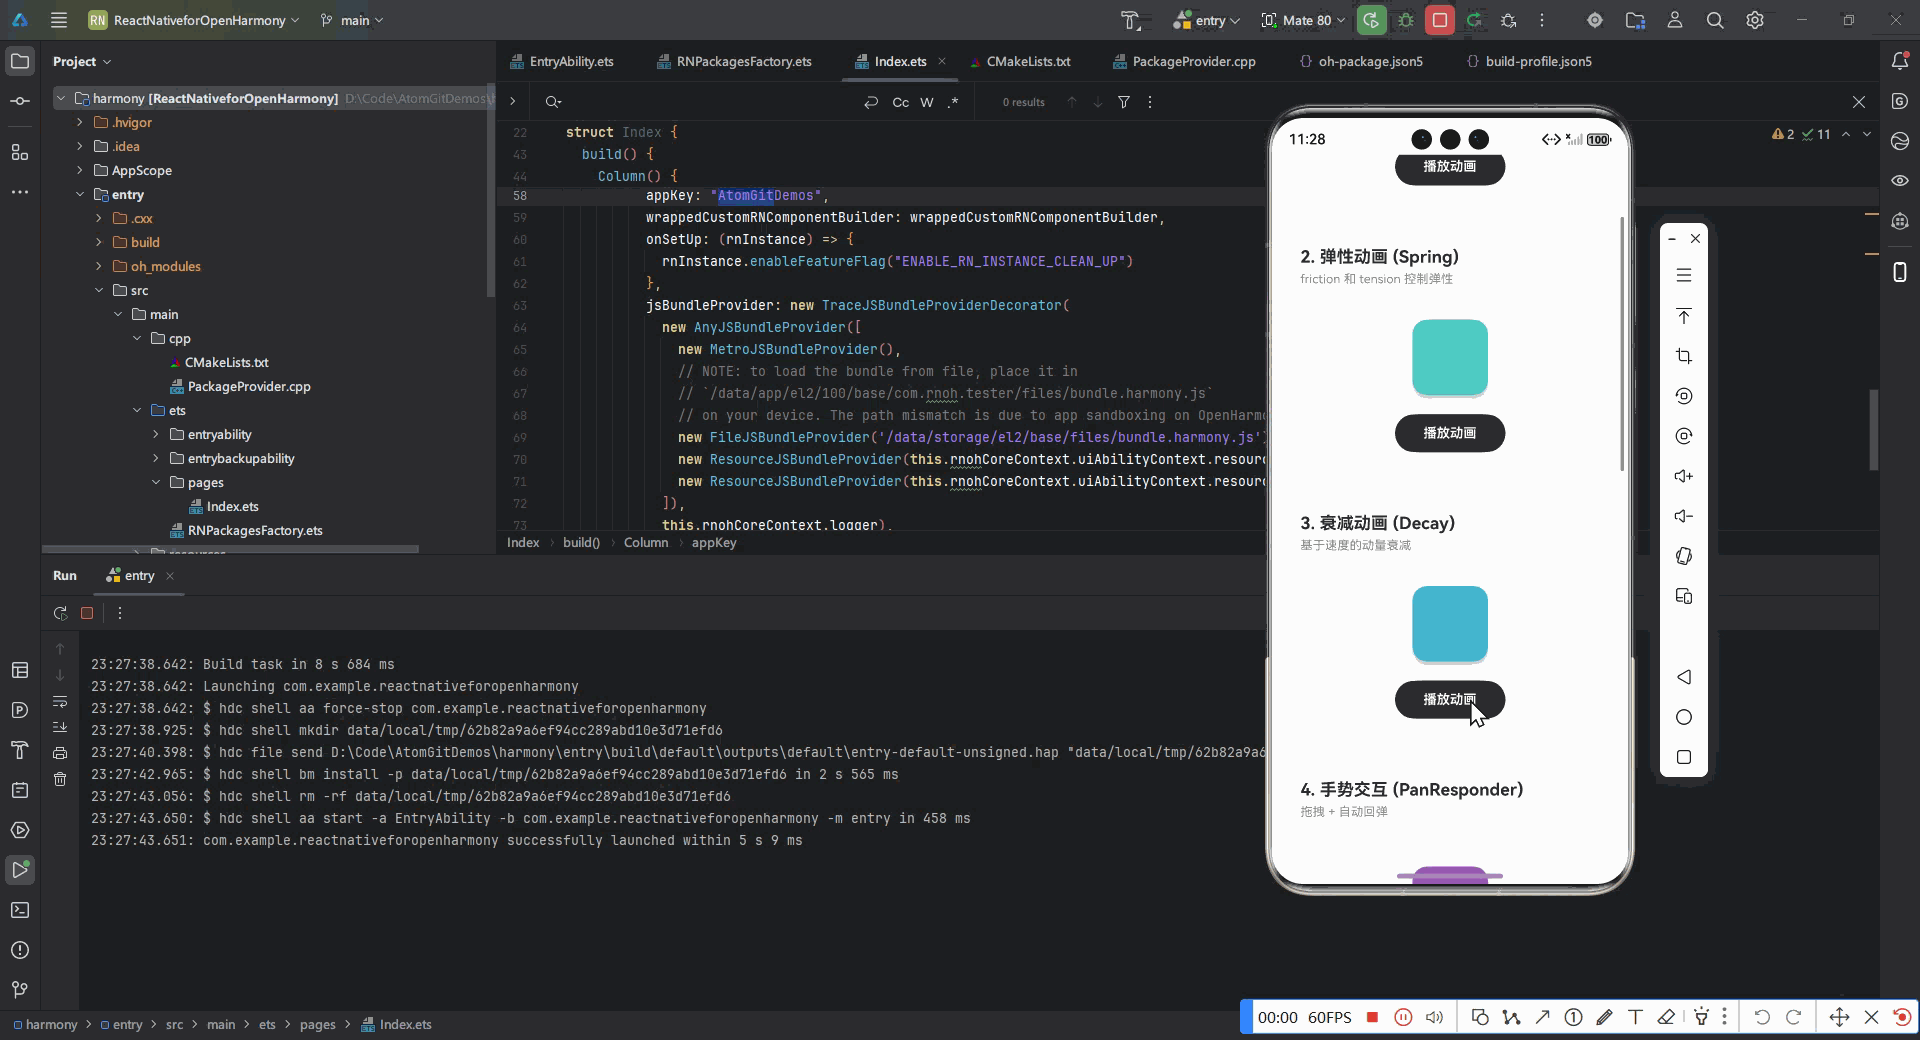Take a screenshot in emulator toolbar
The height and width of the screenshot is (1040, 1920).
click(1684, 356)
